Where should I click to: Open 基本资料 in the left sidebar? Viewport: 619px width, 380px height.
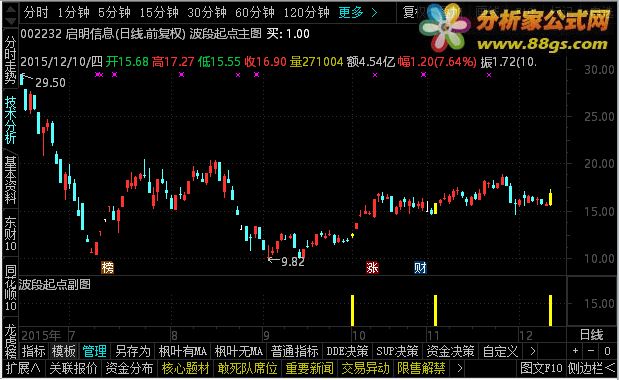tap(10, 180)
